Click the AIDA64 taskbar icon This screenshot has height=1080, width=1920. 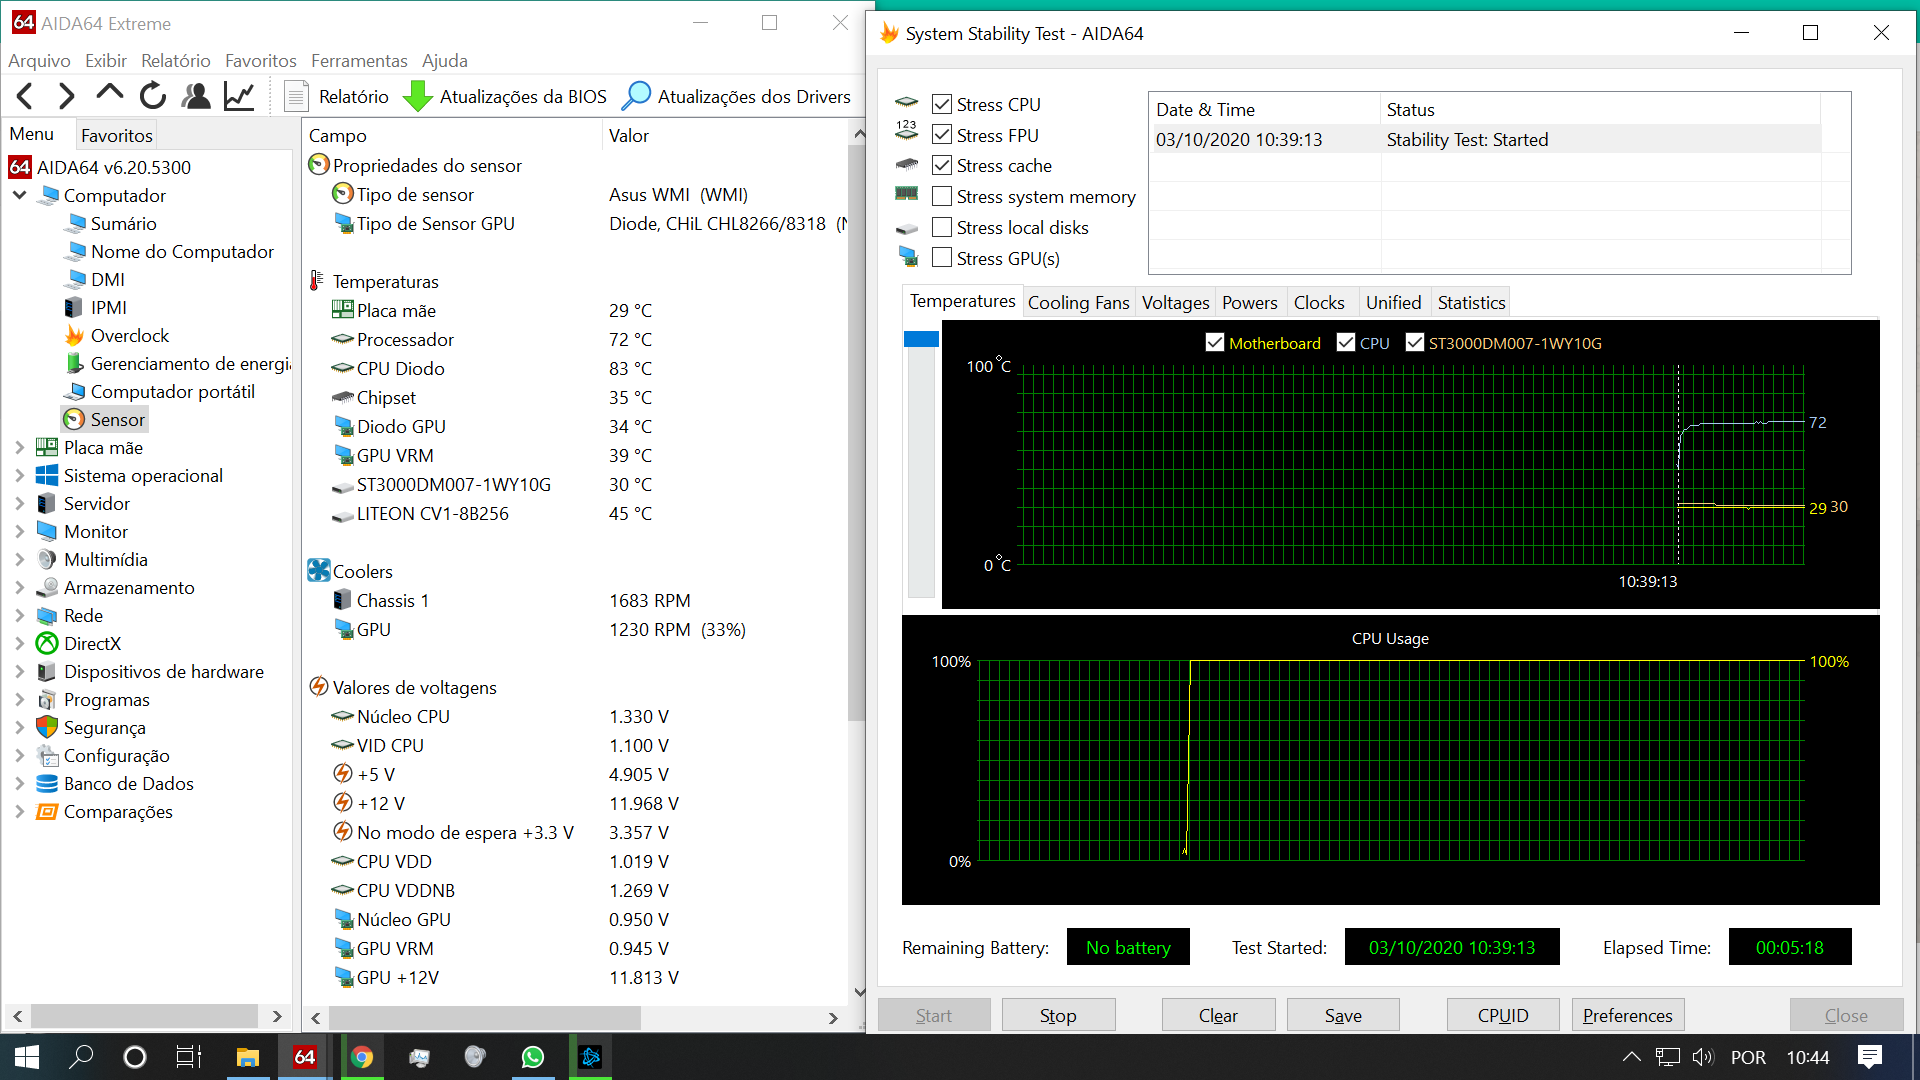tap(304, 1057)
